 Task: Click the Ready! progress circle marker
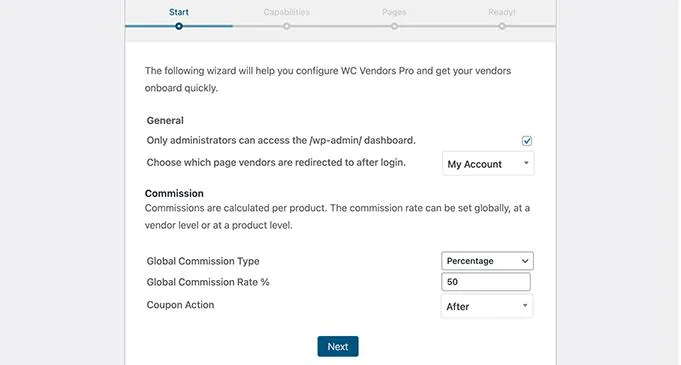click(502, 26)
